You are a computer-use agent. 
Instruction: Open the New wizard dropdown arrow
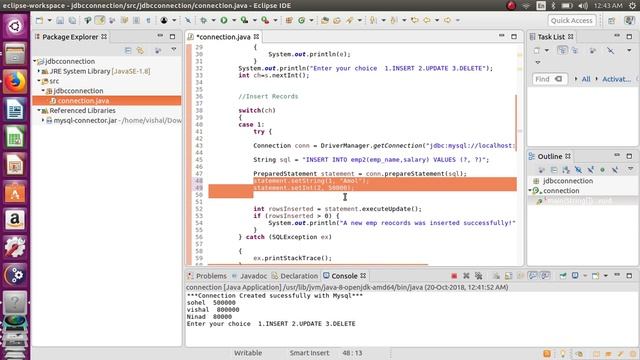pyautogui.click(x=49, y=20)
